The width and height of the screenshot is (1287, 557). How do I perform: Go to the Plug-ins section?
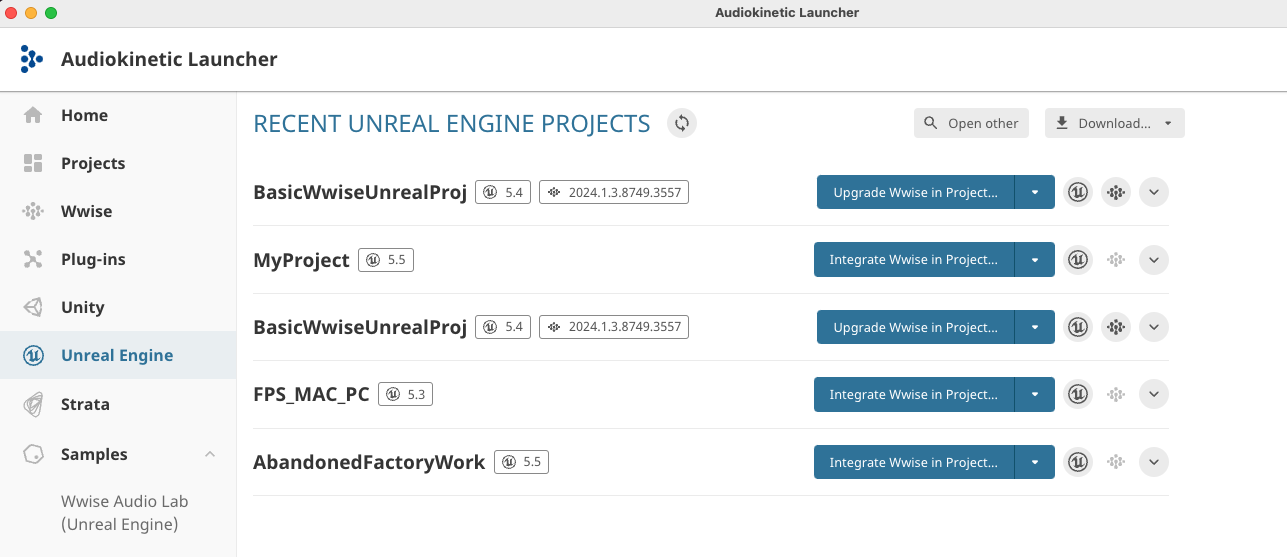click(93, 259)
